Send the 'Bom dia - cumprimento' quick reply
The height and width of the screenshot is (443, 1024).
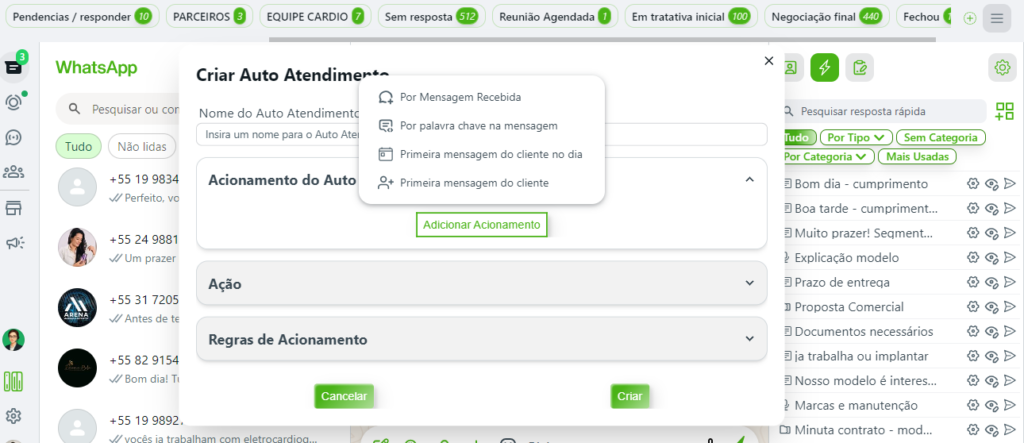pyautogui.click(x=1010, y=184)
